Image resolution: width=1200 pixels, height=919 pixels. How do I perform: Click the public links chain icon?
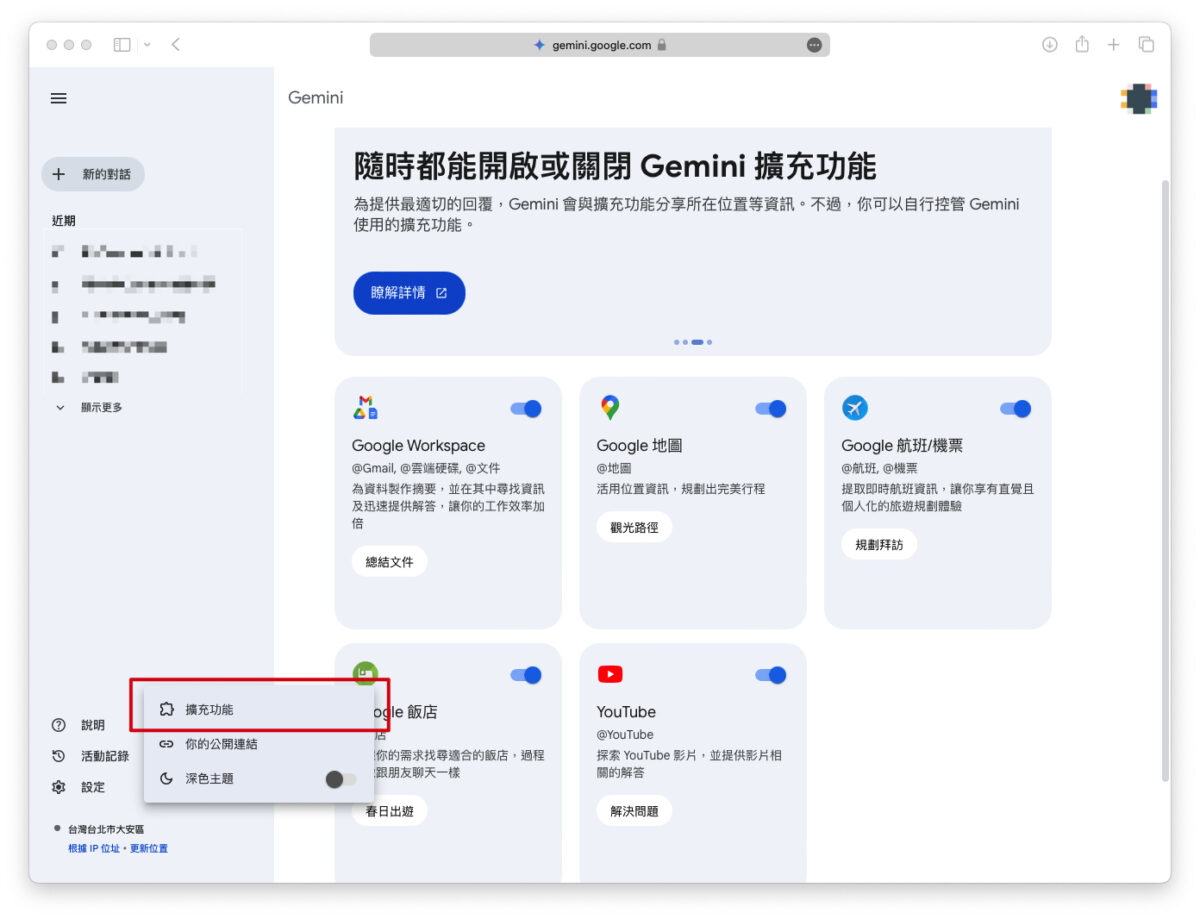[x=167, y=744]
